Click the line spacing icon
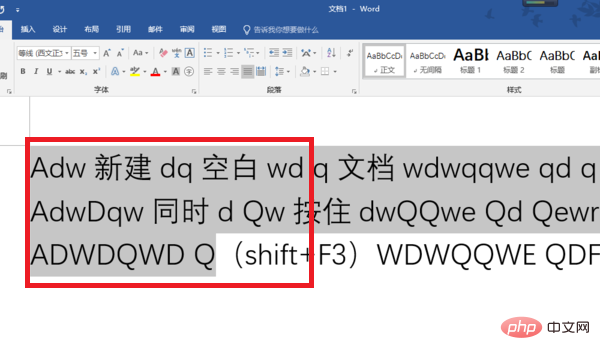Image resolution: width=600 pixels, height=360 pixels. (280, 71)
